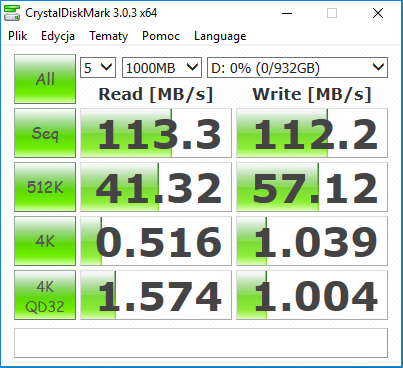The width and height of the screenshot is (403, 368).
Task: Click the CrystalDiskMark app icon in title bar
Action: pyautogui.click(x=12, y=13)
